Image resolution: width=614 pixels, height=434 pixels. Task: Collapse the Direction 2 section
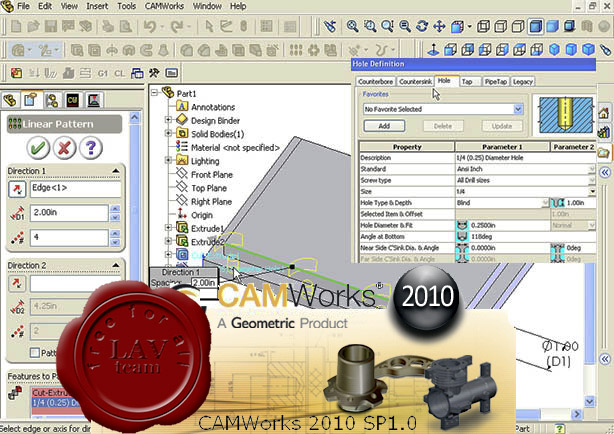[x=116, y=265]
